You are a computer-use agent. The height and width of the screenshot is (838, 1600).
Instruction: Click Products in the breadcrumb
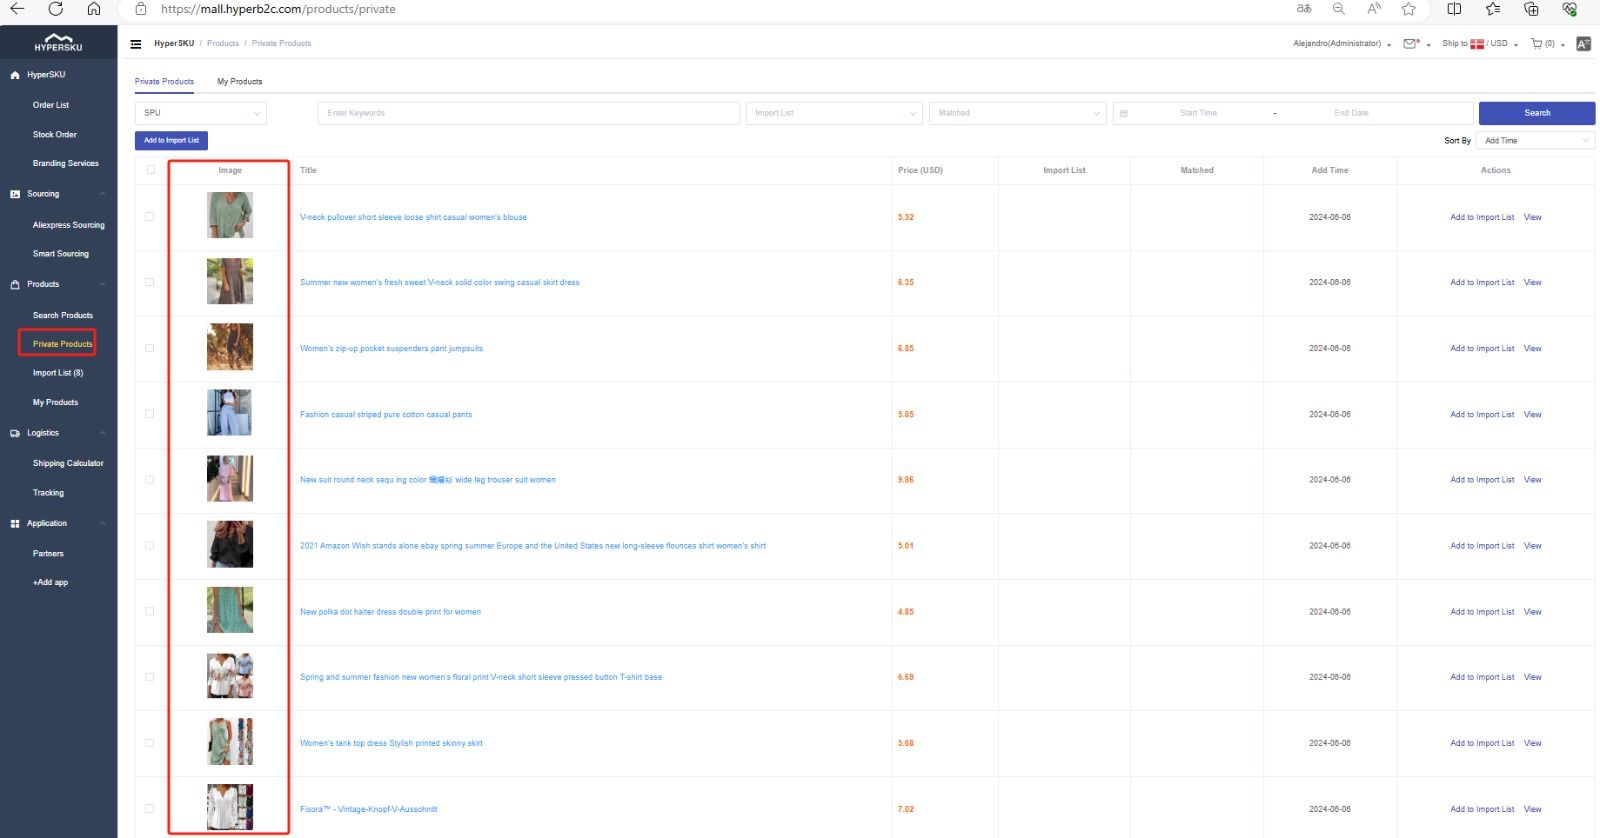223,44
